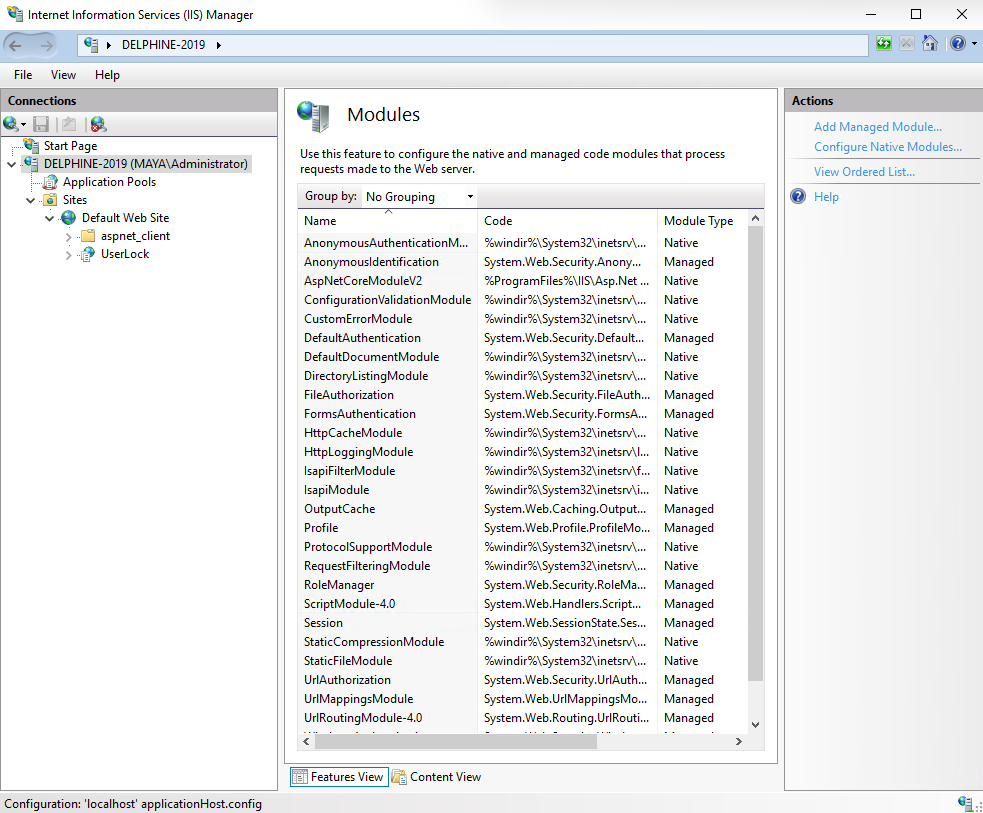Click the Session module row
This screenshot has height=813, width=983.
pyautogui.click(x=523, y=623)
